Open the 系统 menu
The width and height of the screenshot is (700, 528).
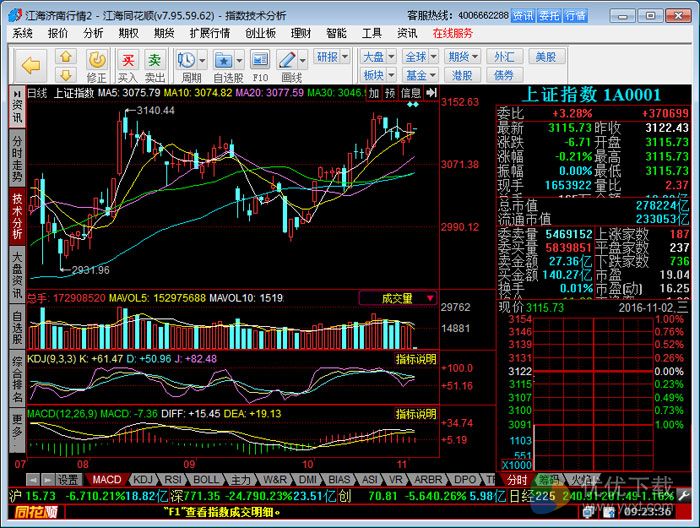point(22,33)
